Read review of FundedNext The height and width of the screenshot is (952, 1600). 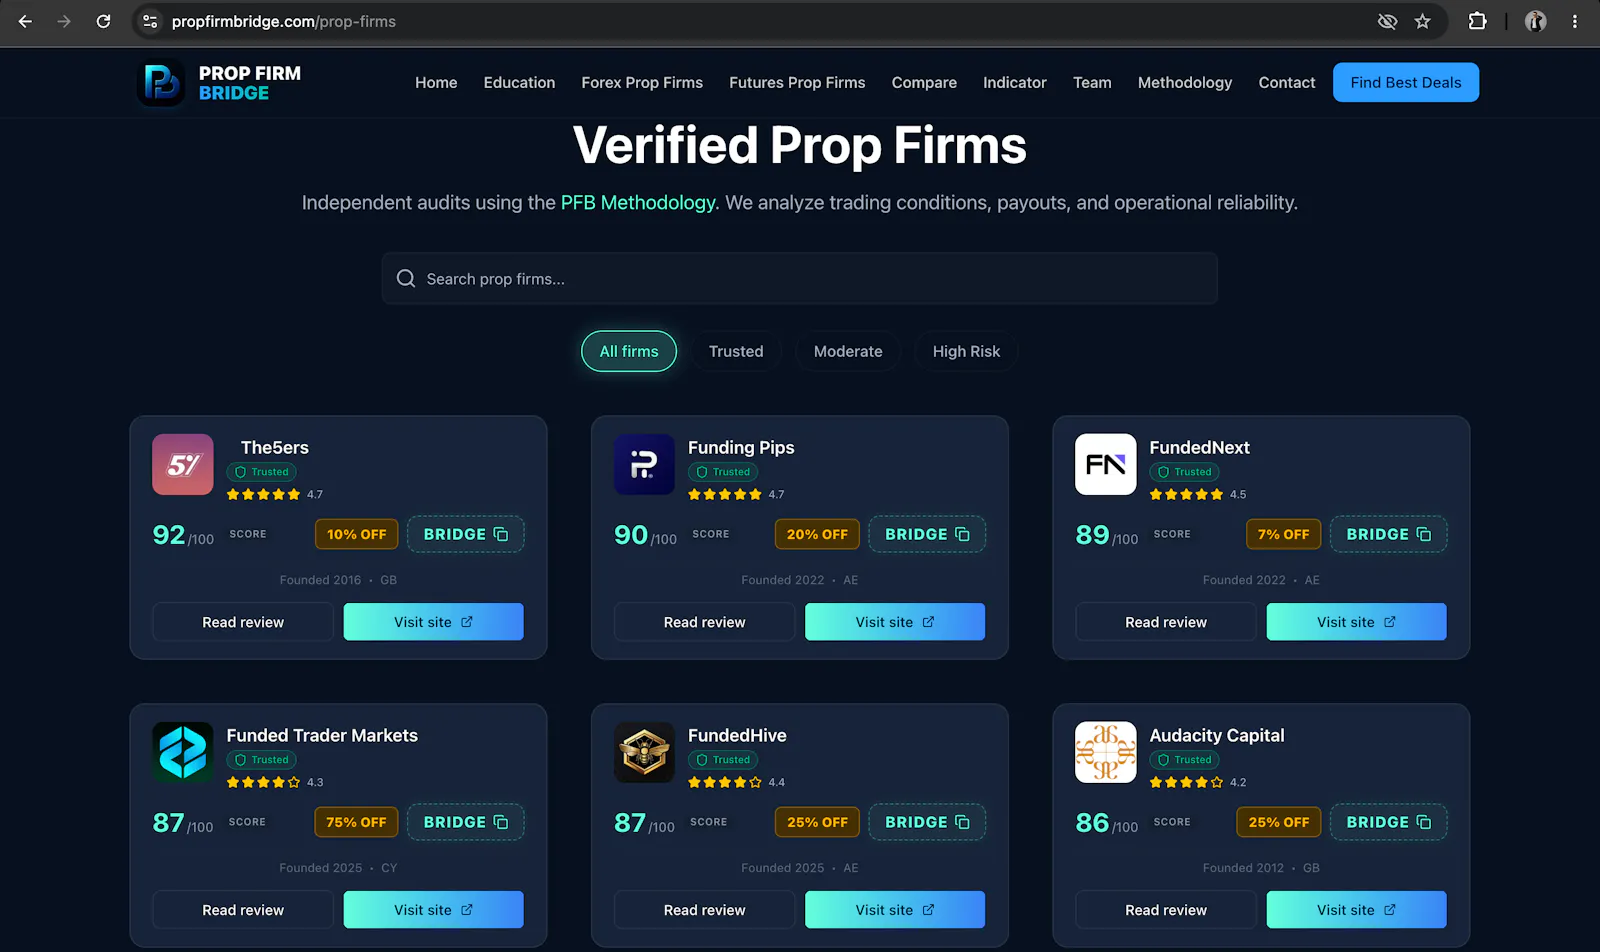pyautogui.click(x=1166, y=622)
